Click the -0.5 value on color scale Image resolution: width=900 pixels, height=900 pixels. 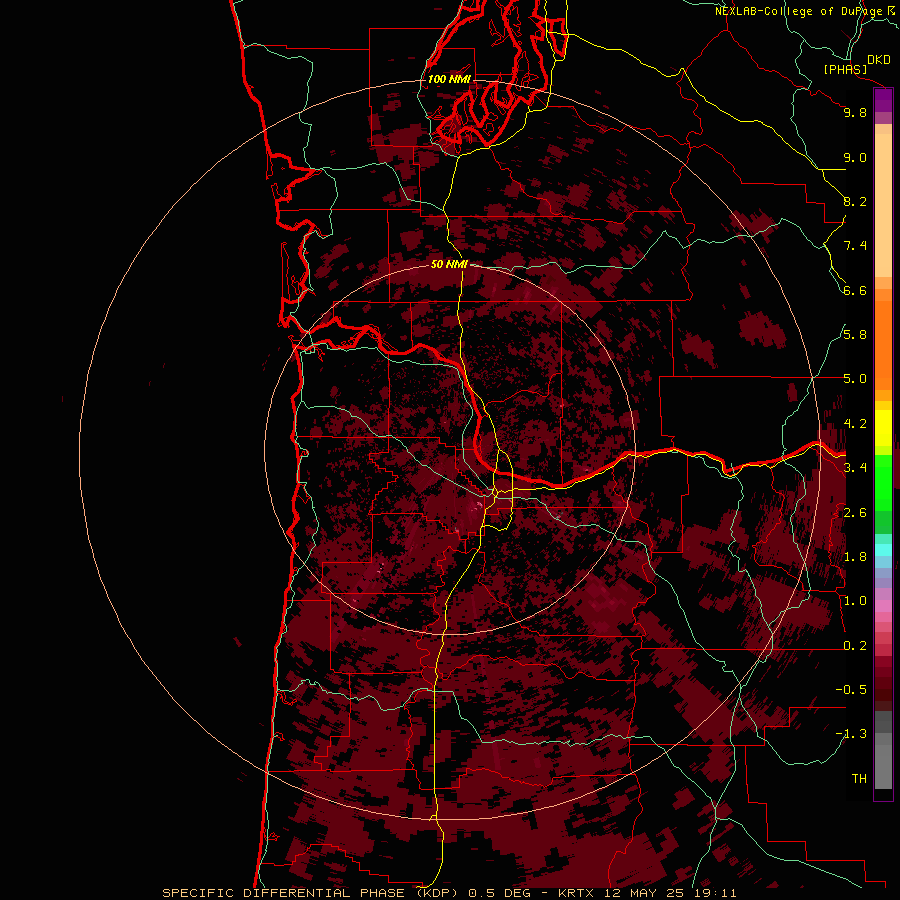coord(851,690)
